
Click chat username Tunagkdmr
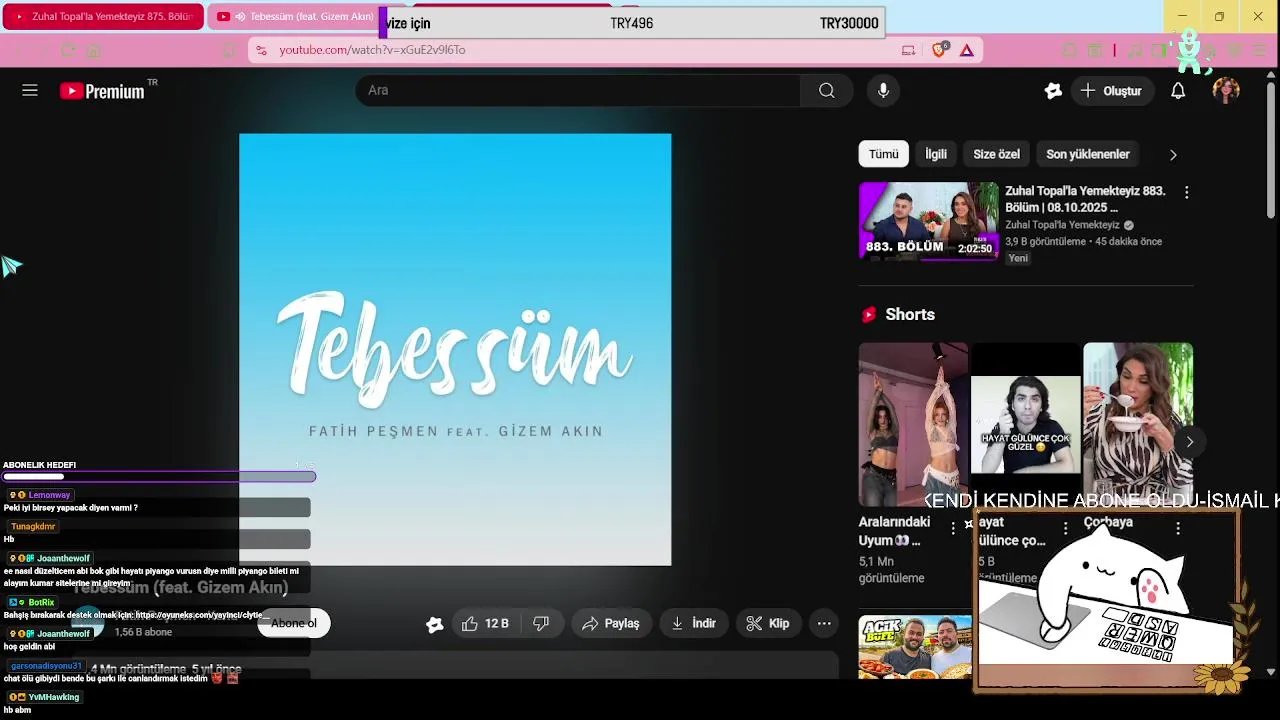33,526
